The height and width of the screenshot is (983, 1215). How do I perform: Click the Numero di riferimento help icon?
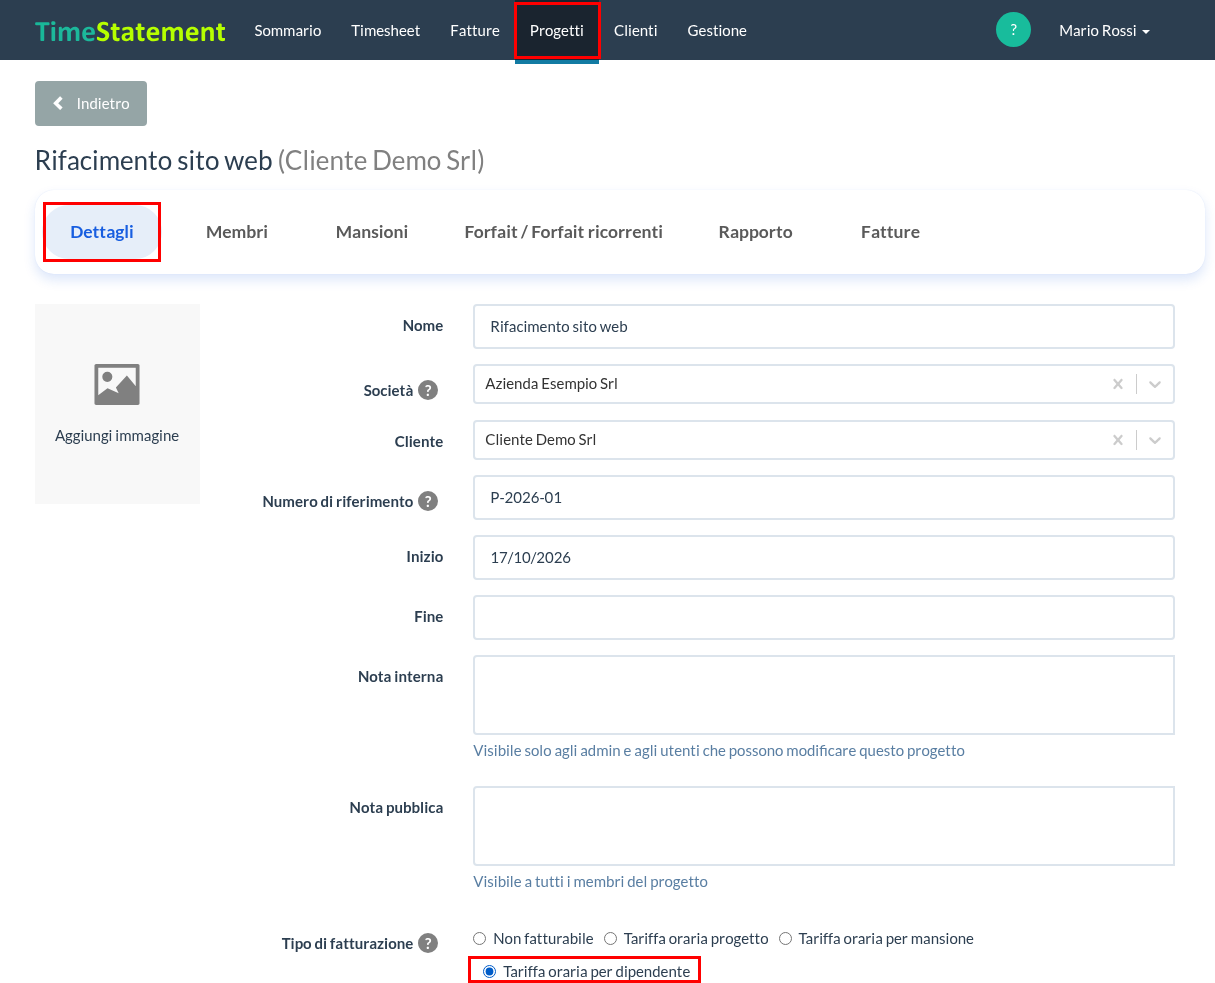pos(428,501)
